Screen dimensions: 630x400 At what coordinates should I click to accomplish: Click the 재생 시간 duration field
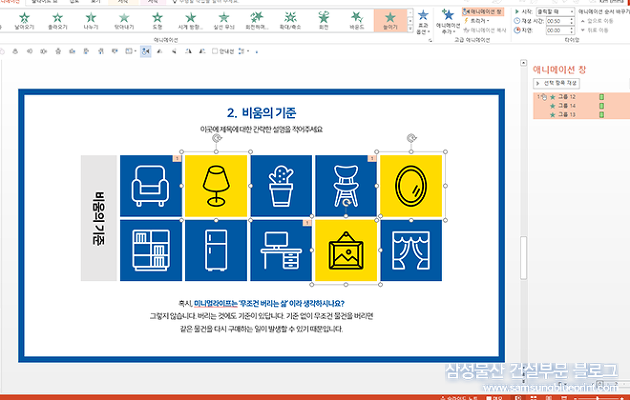pos(556,21)
